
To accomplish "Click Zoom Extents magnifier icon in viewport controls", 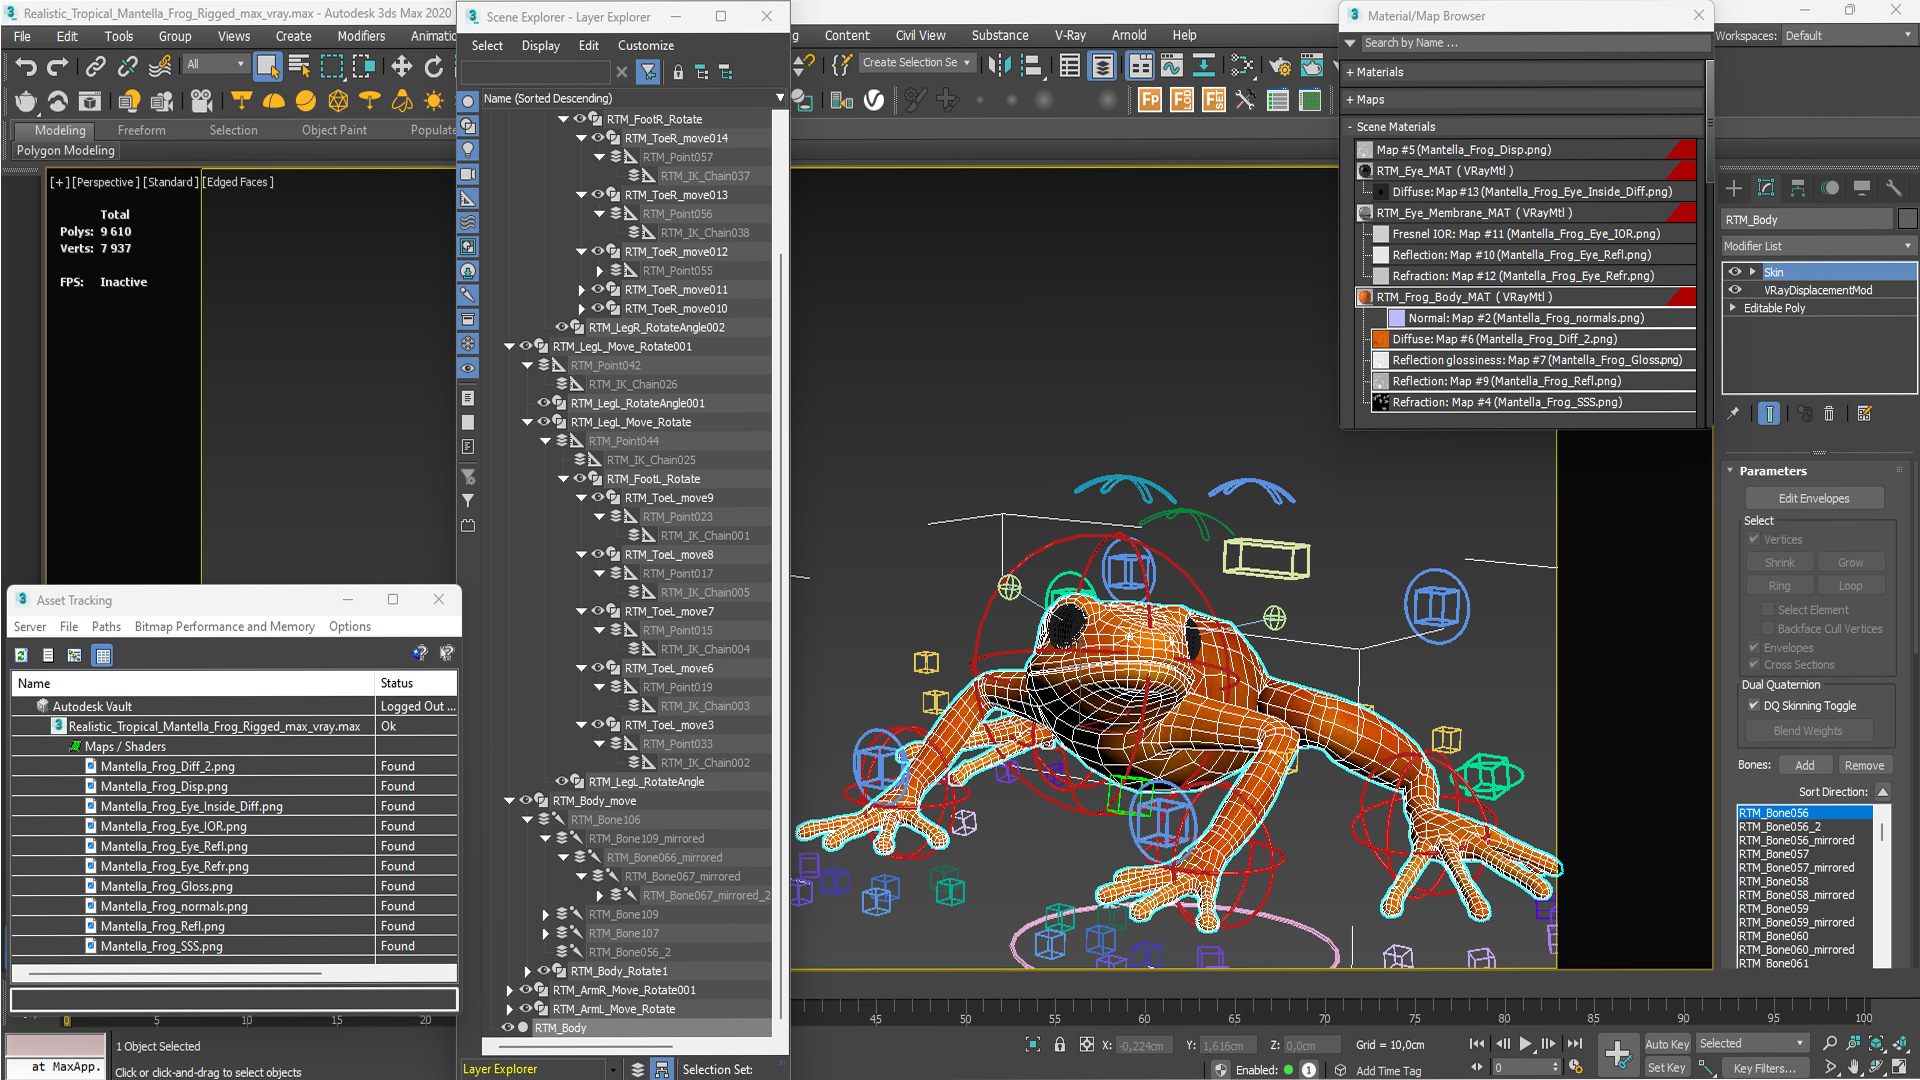I will (x=1830, y=1044).
